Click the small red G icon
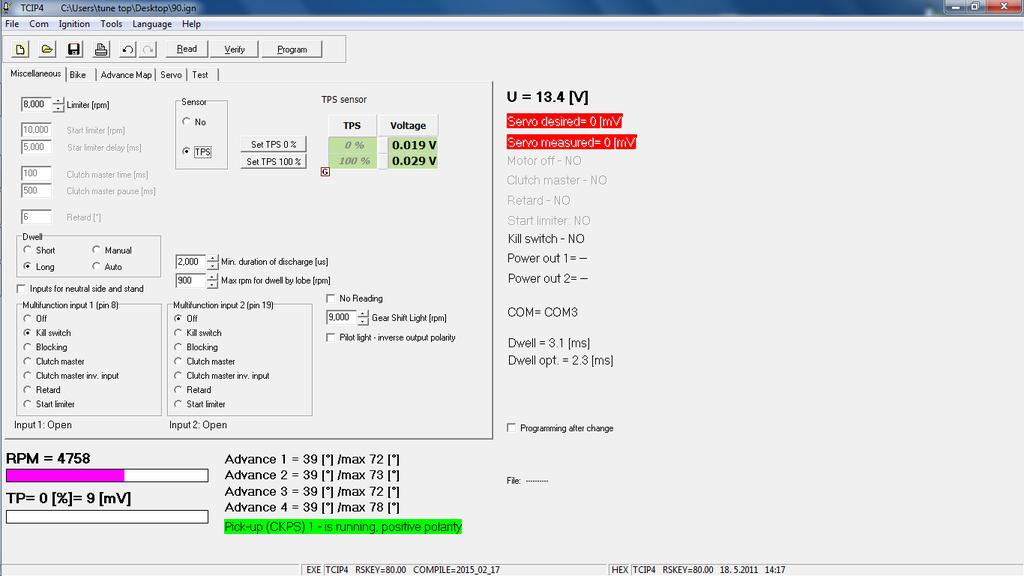Image resolution: width=1024 pixels, height=576 pixels. tap(325, 172)
